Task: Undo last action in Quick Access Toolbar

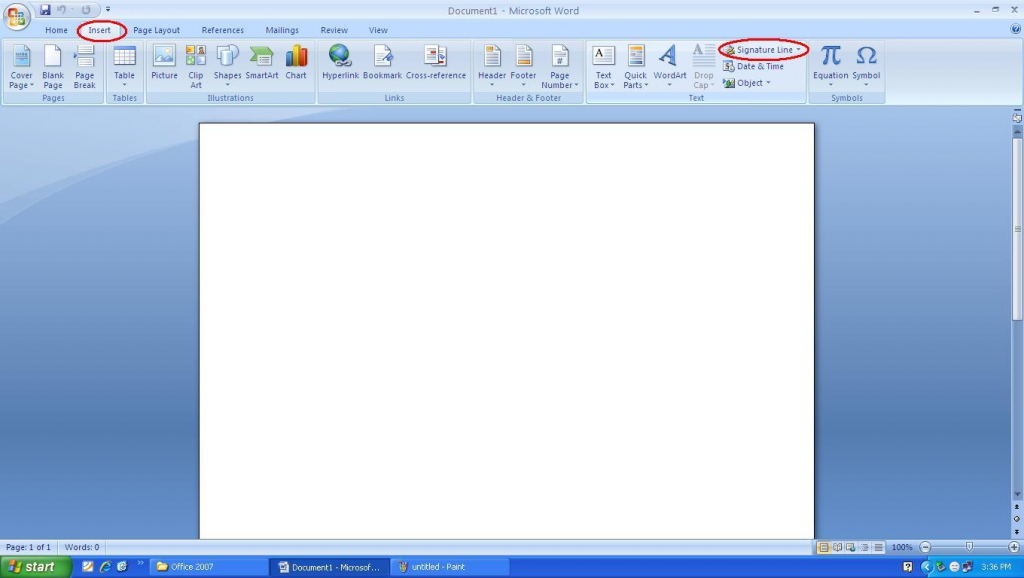Action: click(x=61, y=10)
